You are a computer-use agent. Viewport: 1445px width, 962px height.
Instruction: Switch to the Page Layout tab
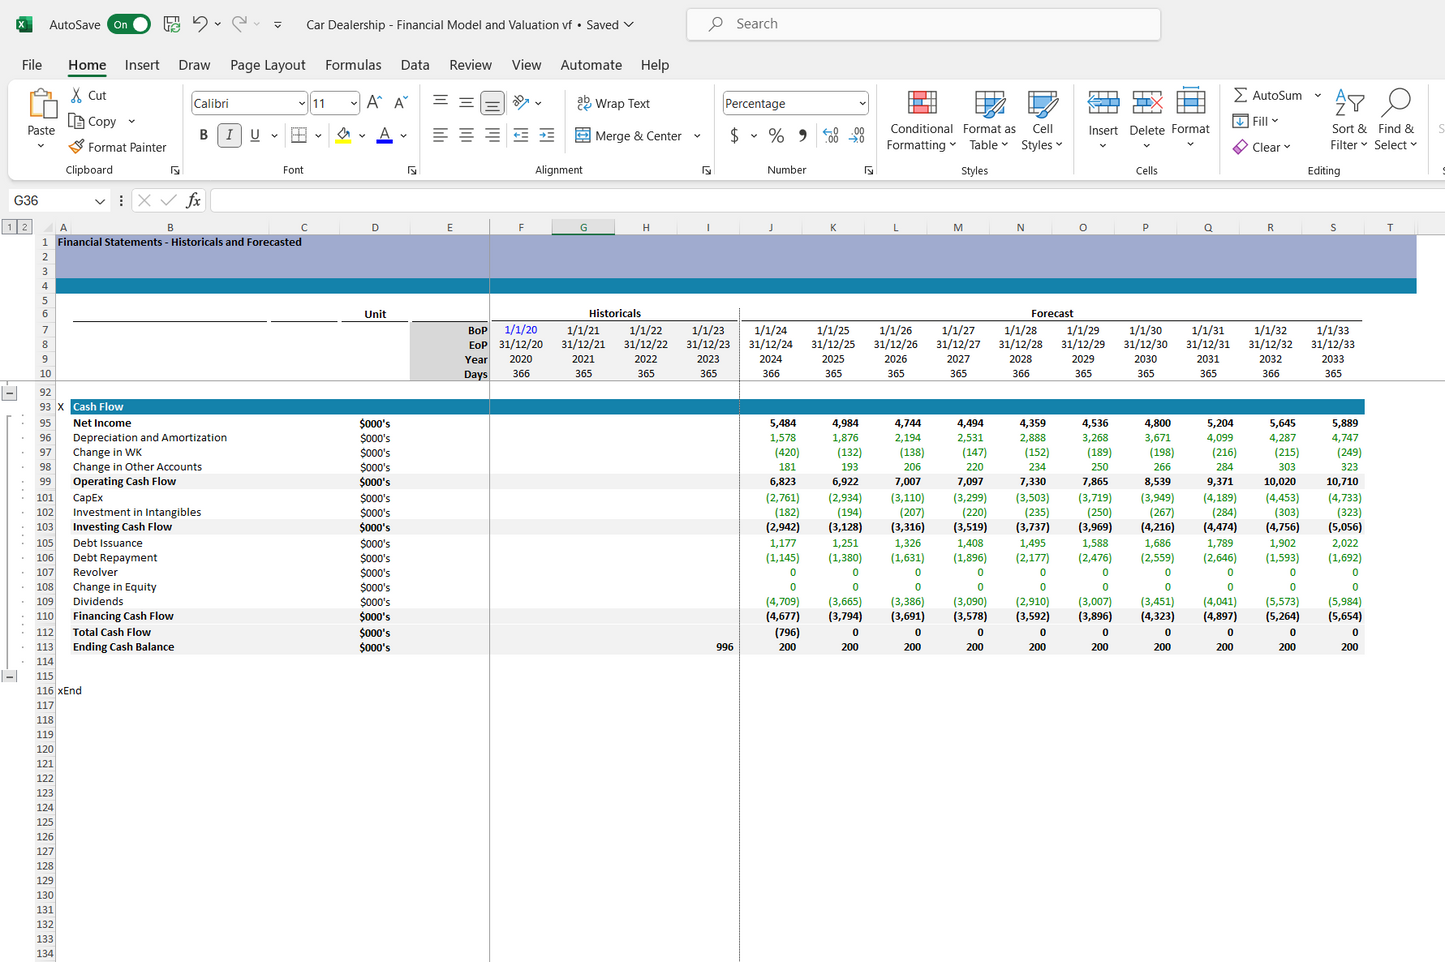point(267,65)
